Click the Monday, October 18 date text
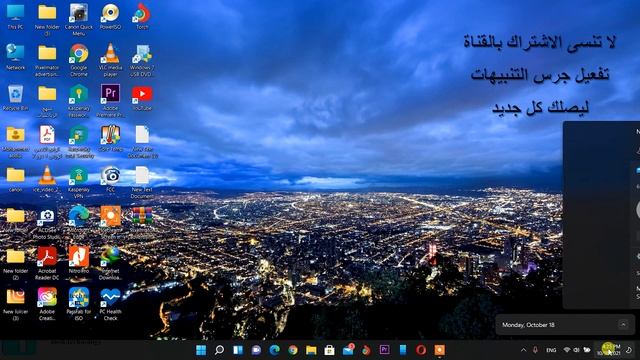This screenshot has height=360, width=640. pos(528,325)
